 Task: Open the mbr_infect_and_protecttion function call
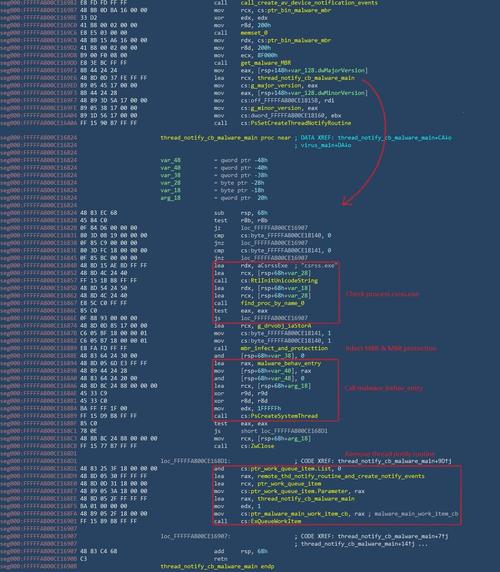[284, 348]
